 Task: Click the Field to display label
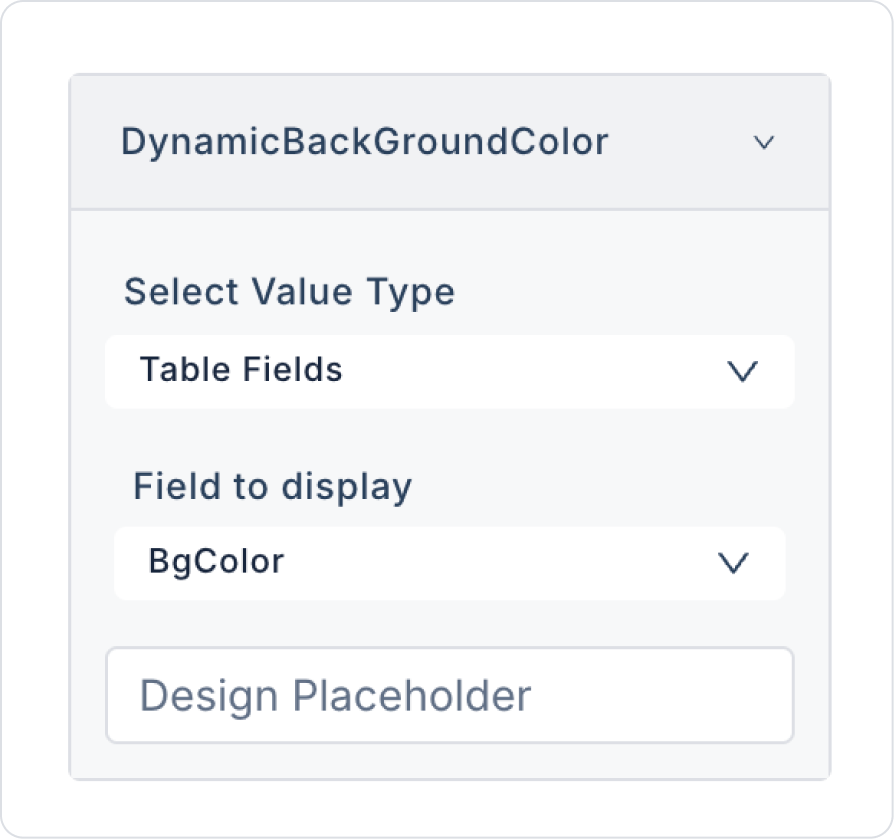coord(272,487)
